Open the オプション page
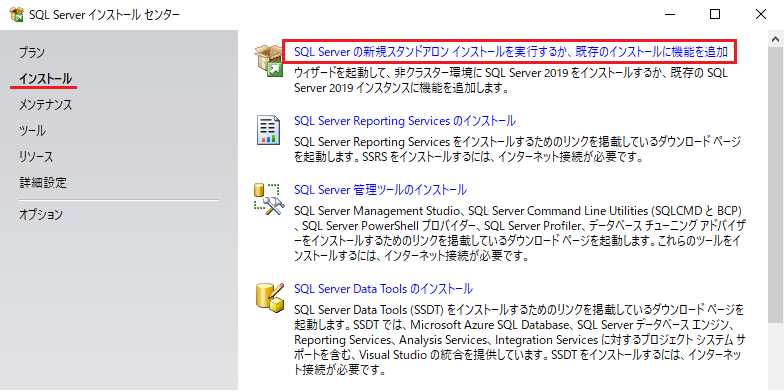784x392 pixels. point(41,215)
